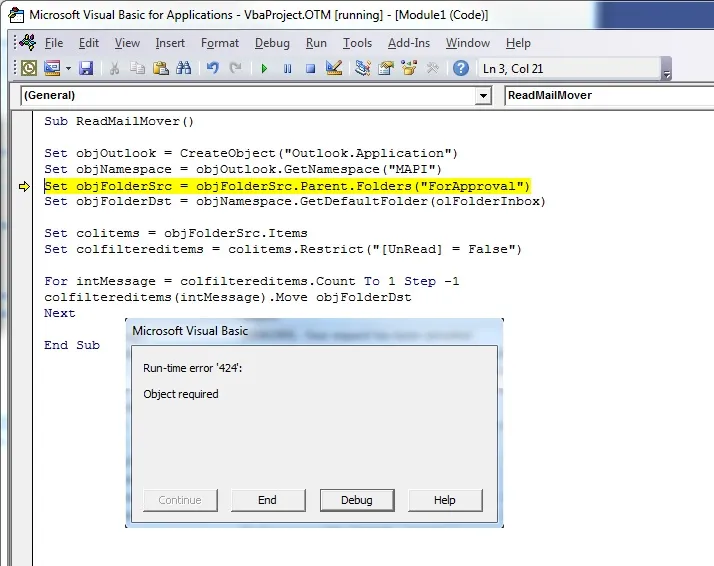The image size is (714, 566).
Task: Click the View Microsoft Outlook toolbar icon
Action: [29, 68]
